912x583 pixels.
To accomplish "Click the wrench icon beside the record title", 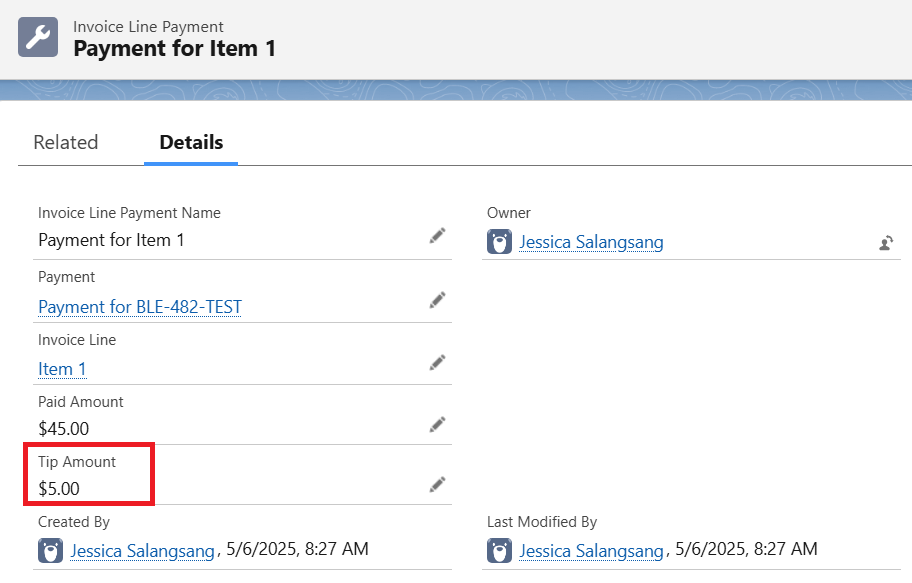I will (x=38, y=38).
